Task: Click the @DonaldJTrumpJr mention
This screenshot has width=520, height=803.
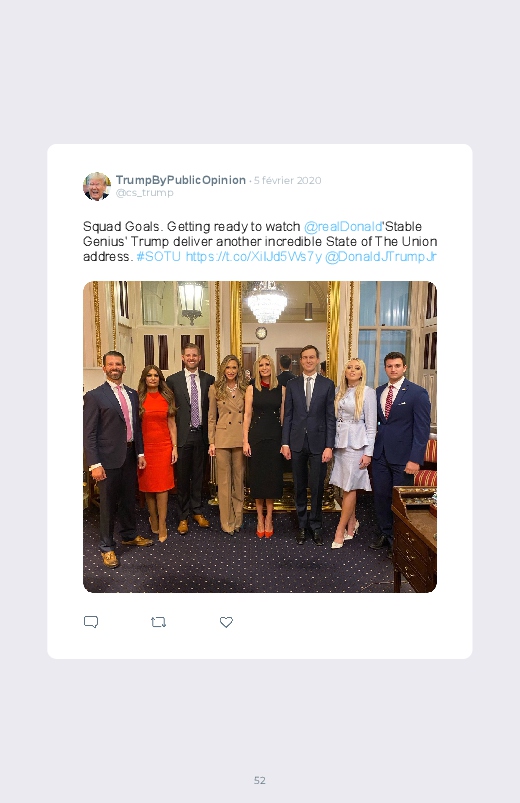Action: 381,257
